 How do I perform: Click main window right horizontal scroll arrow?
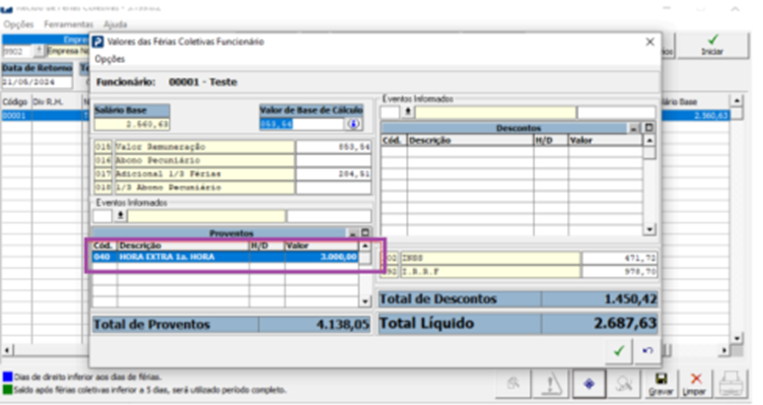pyautogui.click(x=724, y=350)
